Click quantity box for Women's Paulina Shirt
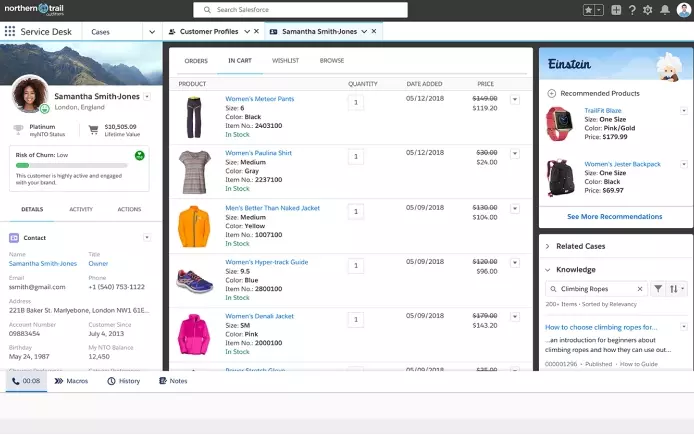 356,157
